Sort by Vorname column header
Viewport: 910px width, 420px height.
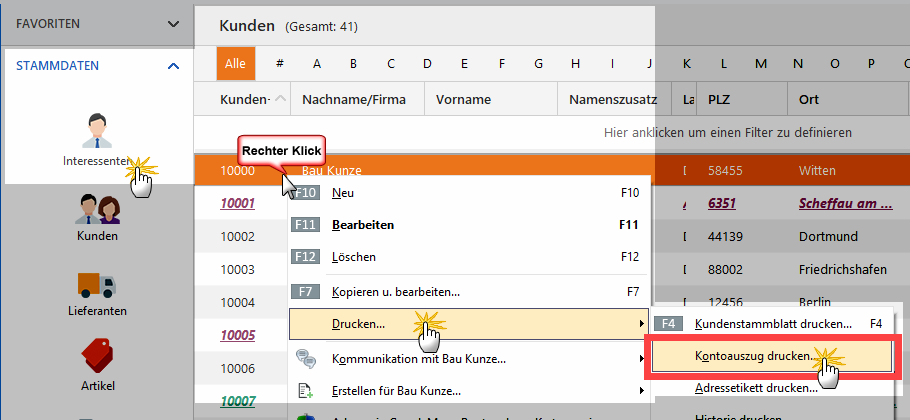491,99
